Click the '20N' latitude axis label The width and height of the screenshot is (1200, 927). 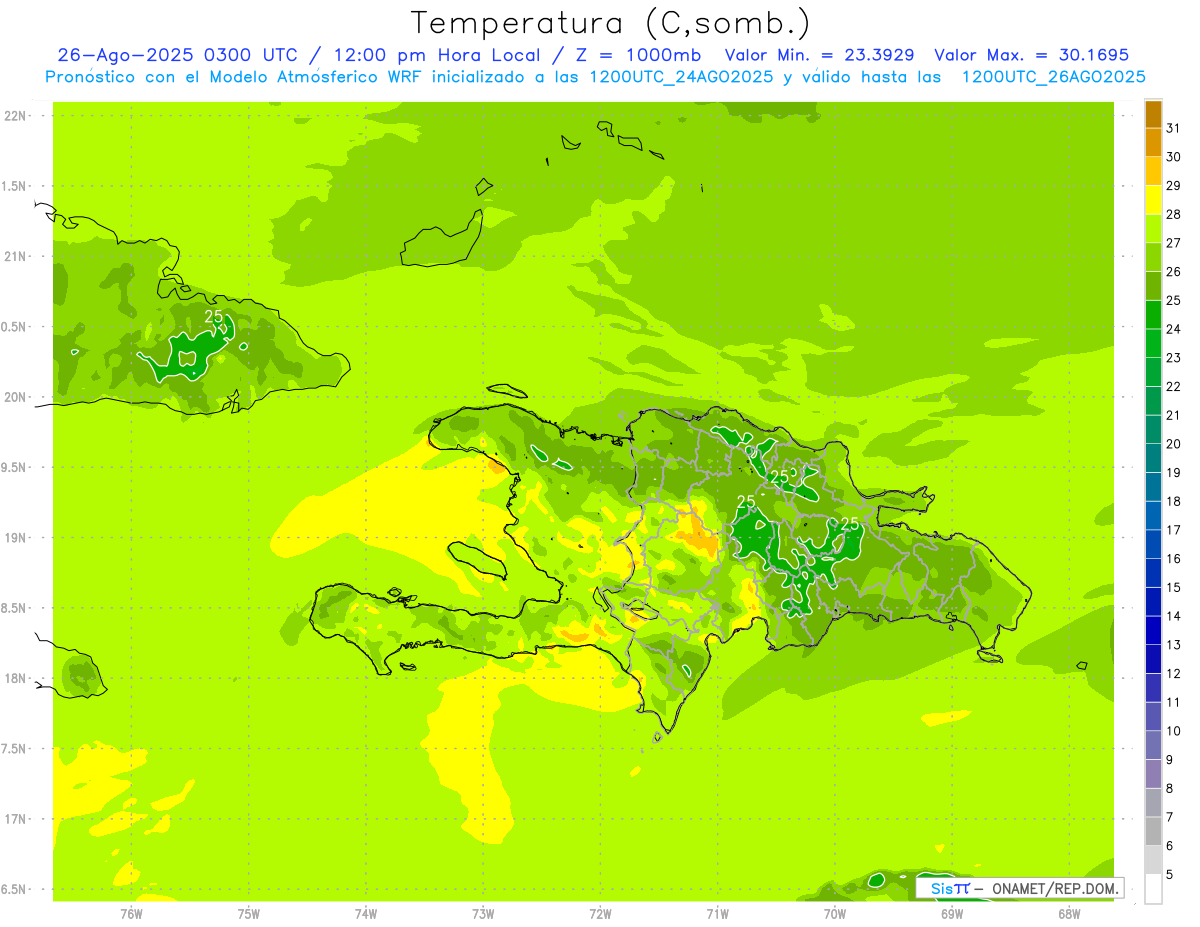tap(15, 397)
